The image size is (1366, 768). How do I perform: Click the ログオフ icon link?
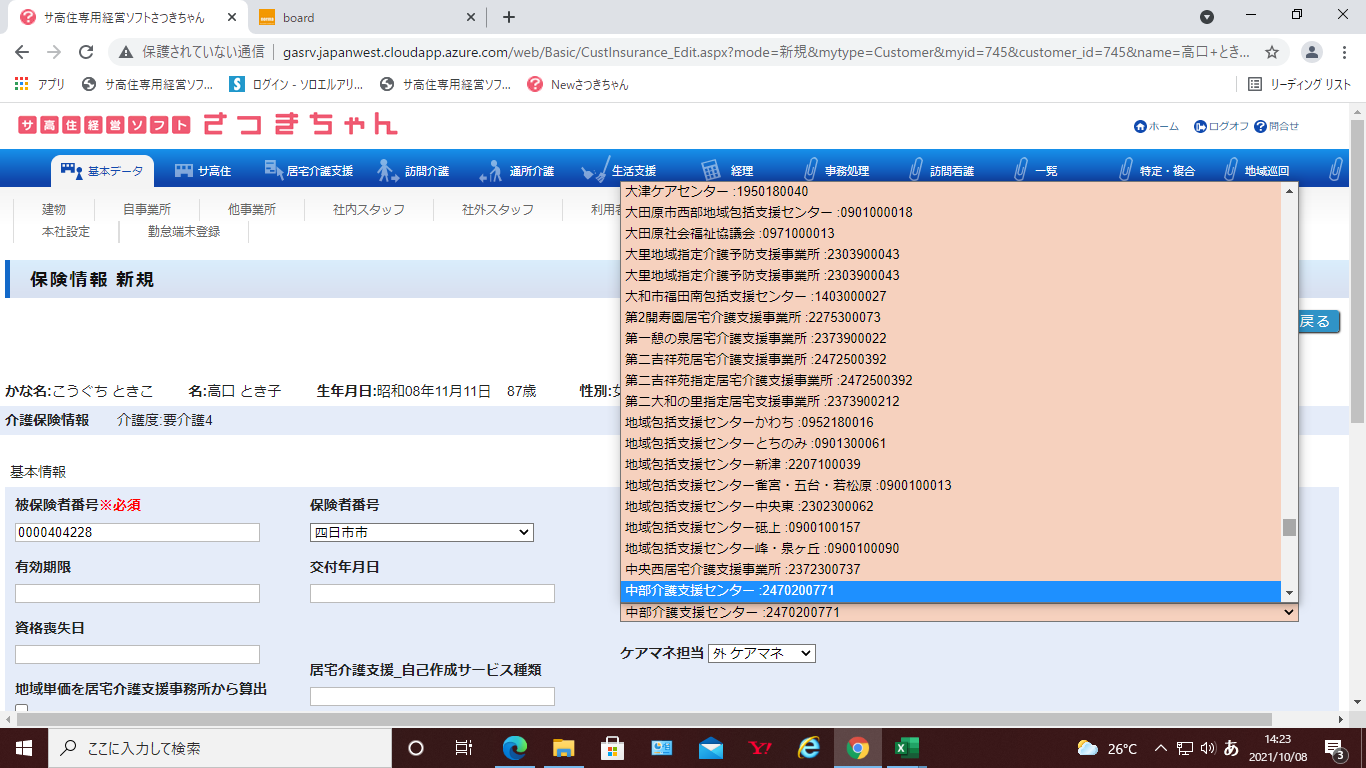tap(1200, 127)
